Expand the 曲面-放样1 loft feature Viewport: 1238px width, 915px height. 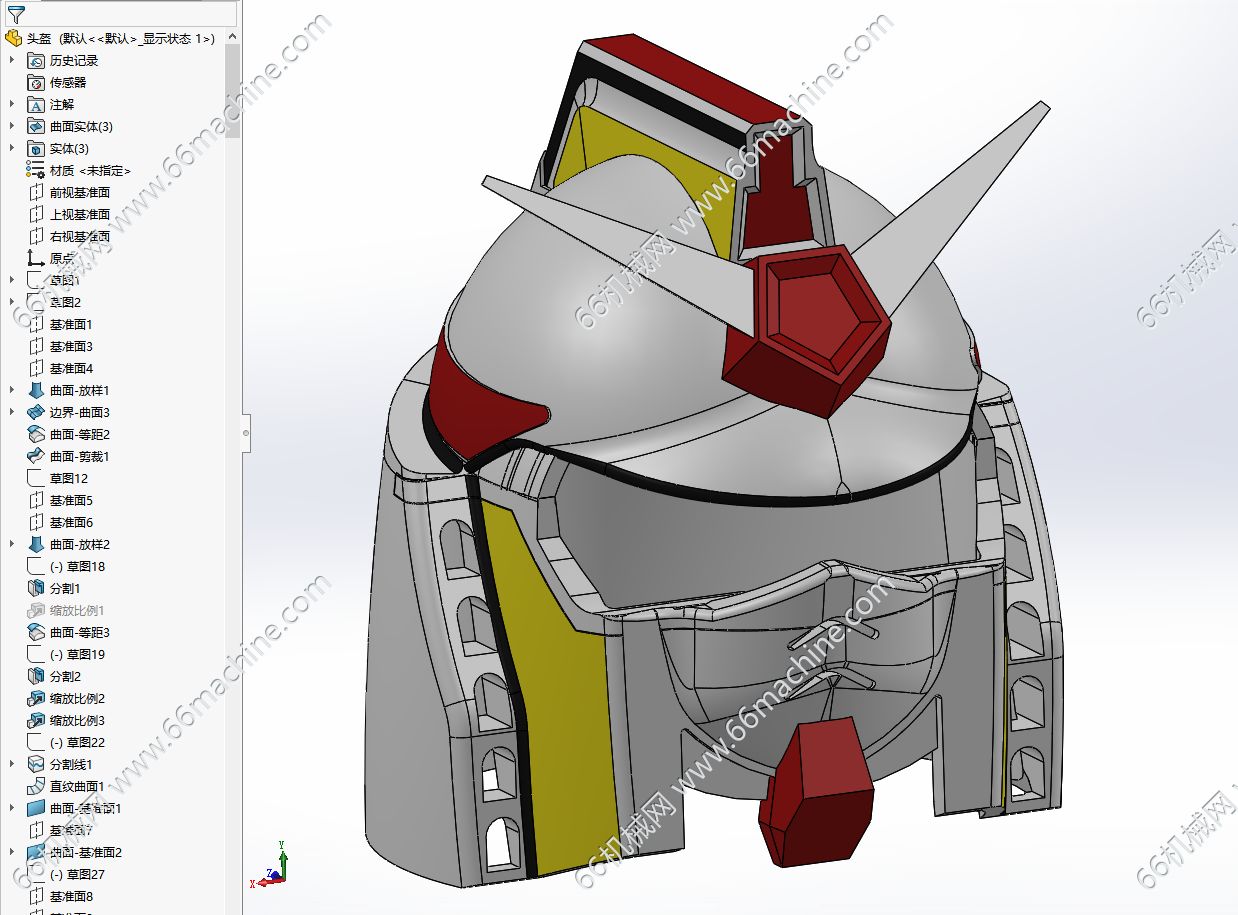12,390
